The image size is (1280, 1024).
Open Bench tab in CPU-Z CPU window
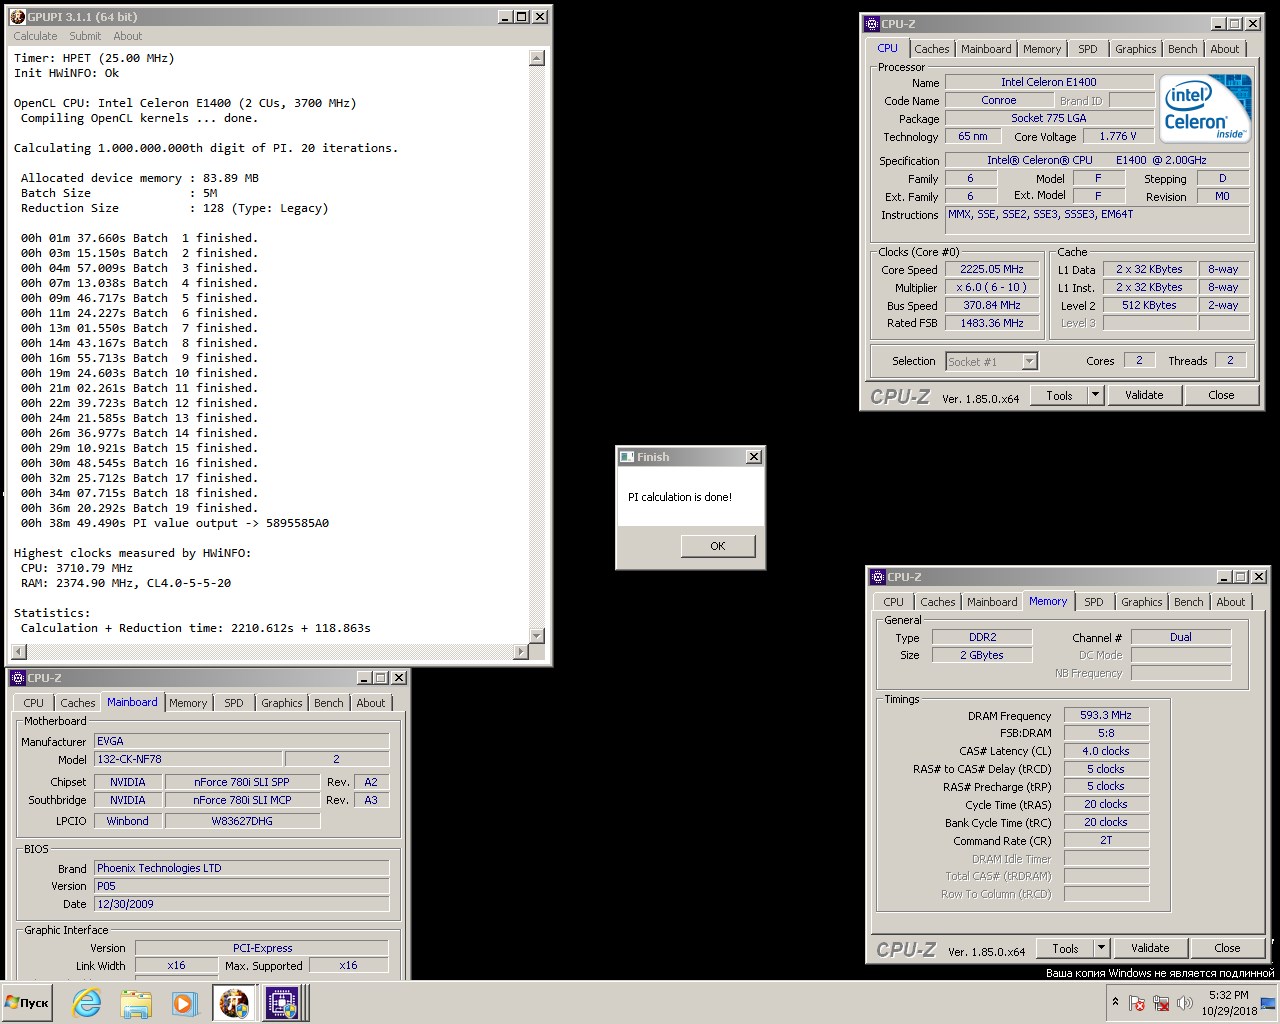coord(1183,49)
